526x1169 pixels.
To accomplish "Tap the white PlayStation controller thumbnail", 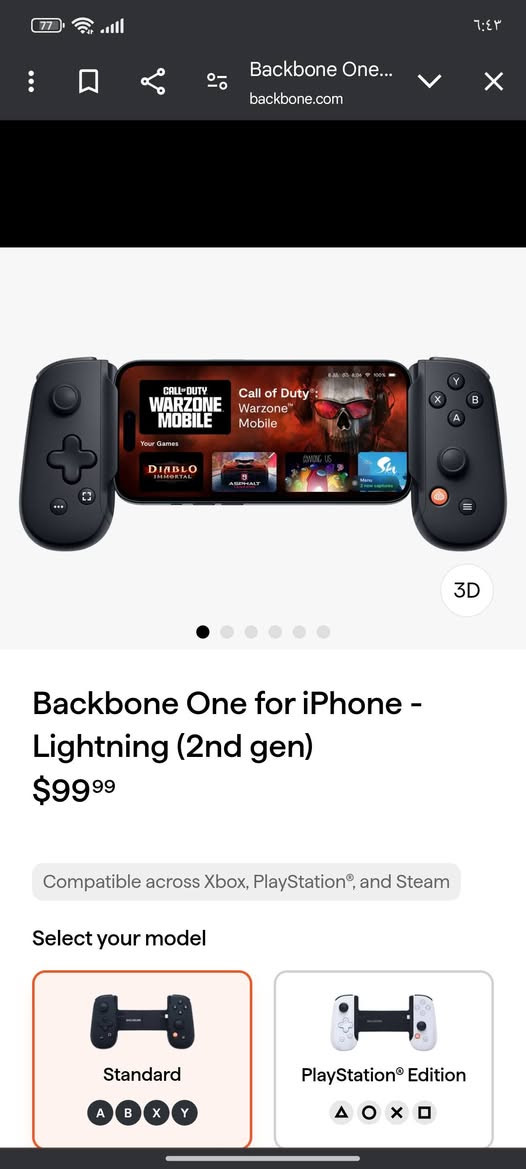I will pos(384,1021).
